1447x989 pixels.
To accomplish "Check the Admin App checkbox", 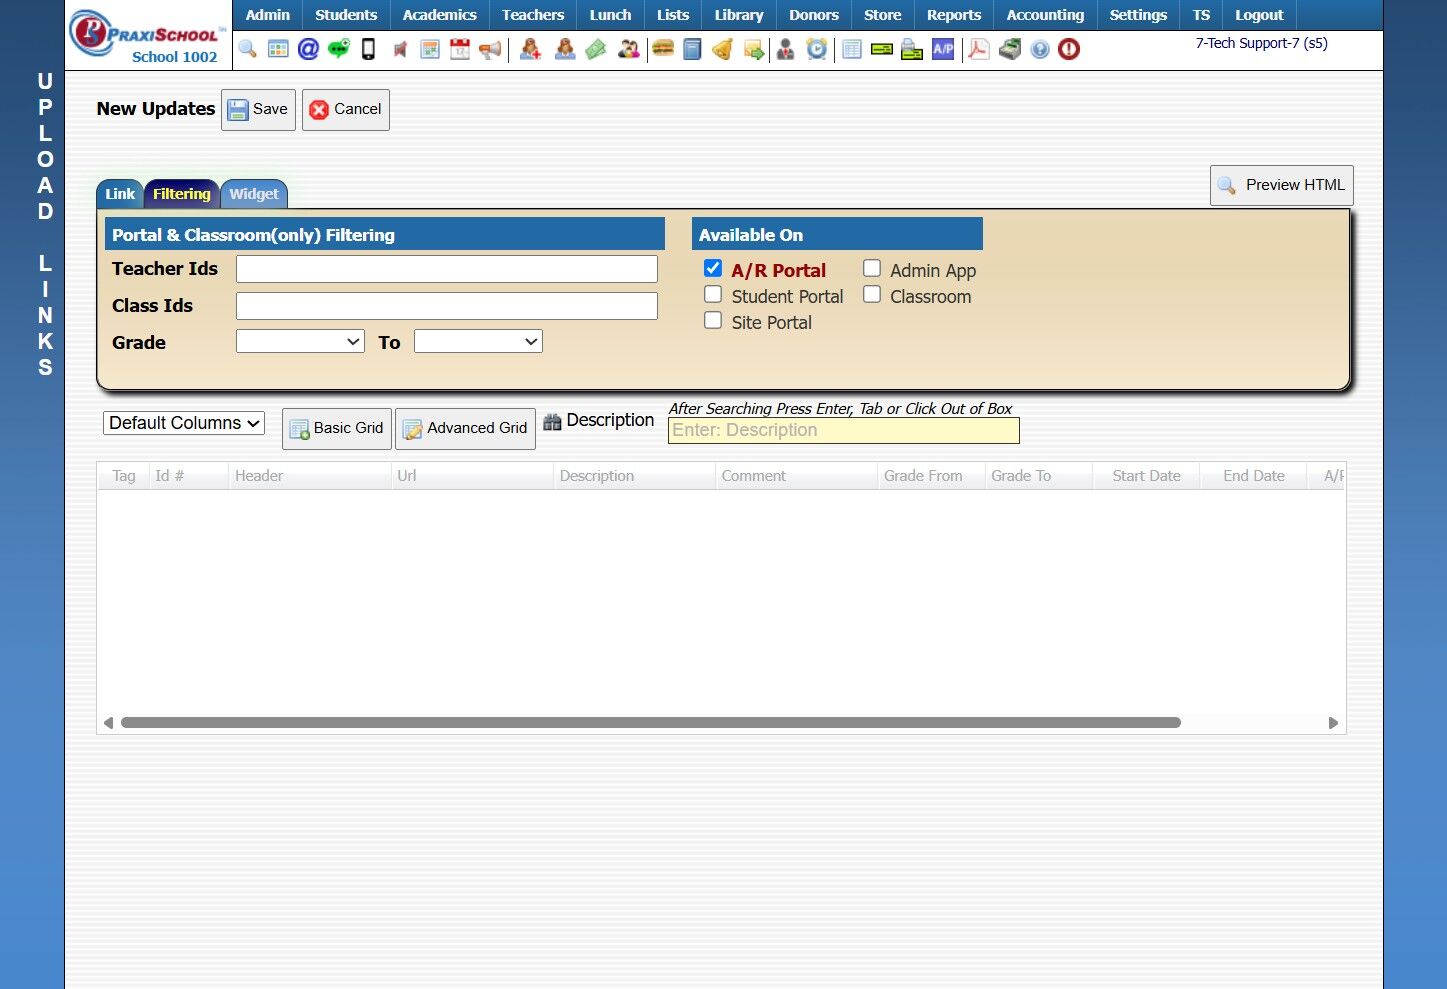I will point(872,268).
